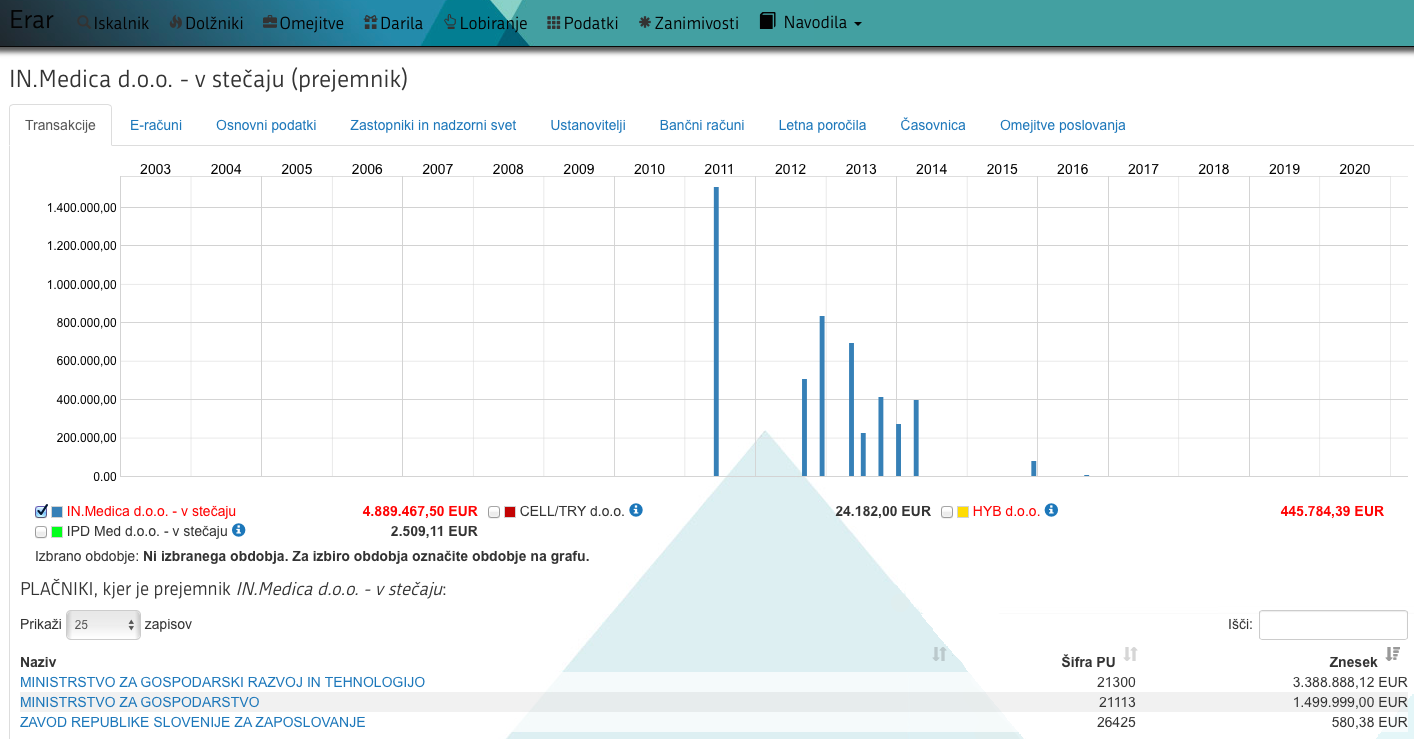The image size is (1414, 739).
Task: Open info icon next to CELL/TRY d.o.o.
Action: (636, 510)
